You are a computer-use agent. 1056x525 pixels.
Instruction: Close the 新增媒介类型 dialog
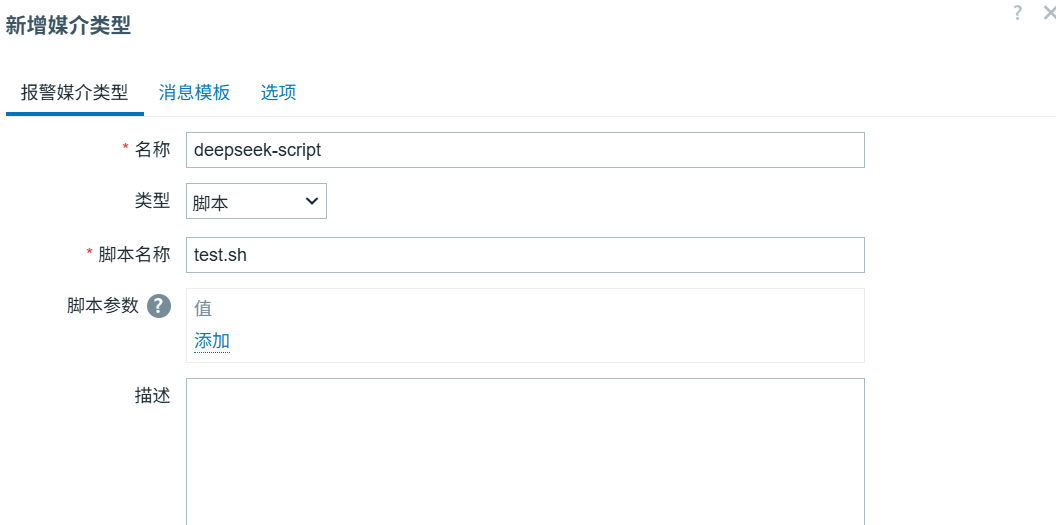tap(1049, 13)
